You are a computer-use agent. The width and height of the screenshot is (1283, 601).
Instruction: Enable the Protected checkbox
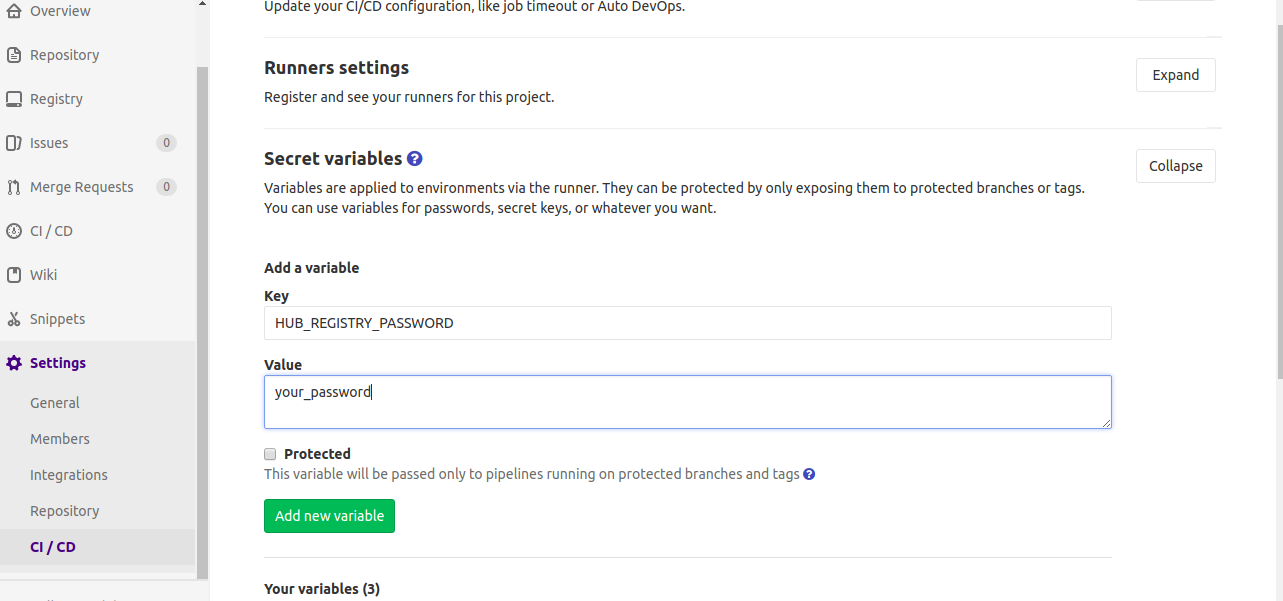click(270, 454)
